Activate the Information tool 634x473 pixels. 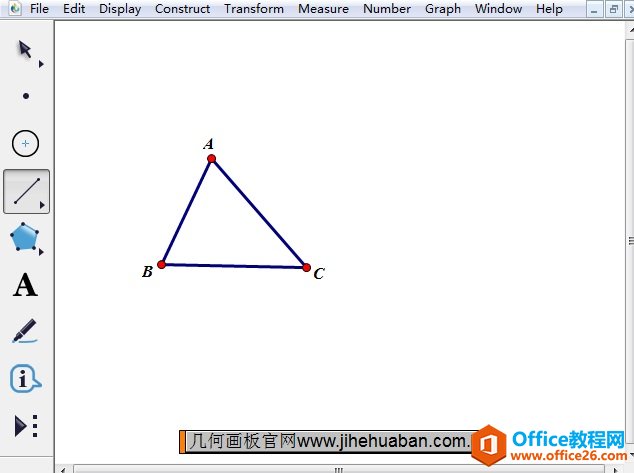(x=25, y=379)
